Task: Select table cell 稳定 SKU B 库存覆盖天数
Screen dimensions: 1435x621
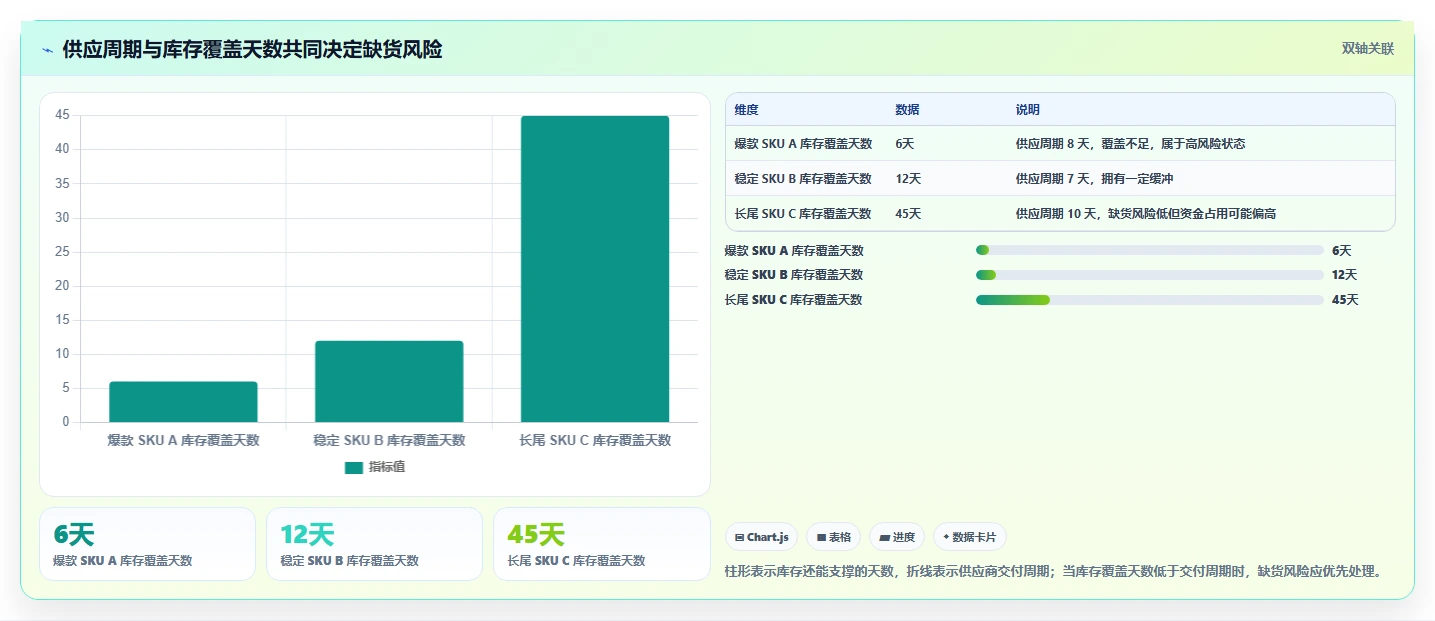Action: click(x=803, y=179)
